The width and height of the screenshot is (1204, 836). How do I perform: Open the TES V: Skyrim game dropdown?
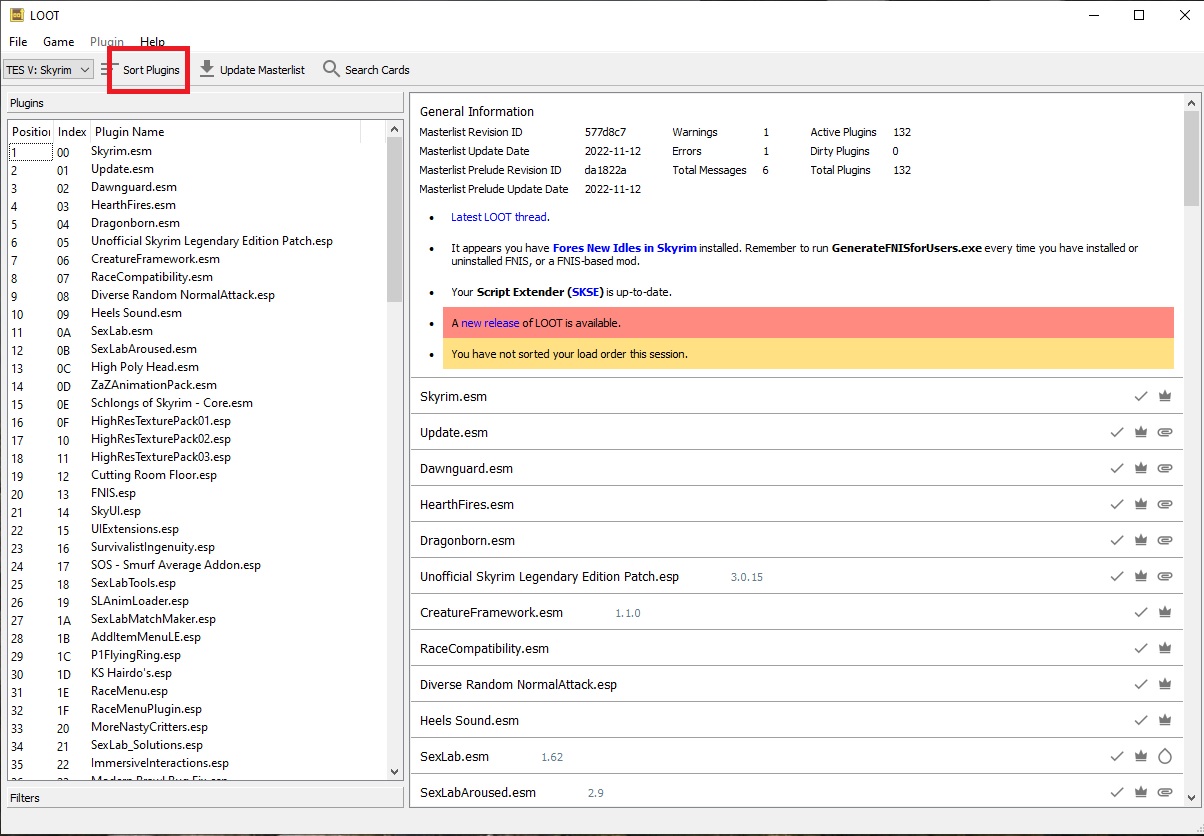(48, 70)
